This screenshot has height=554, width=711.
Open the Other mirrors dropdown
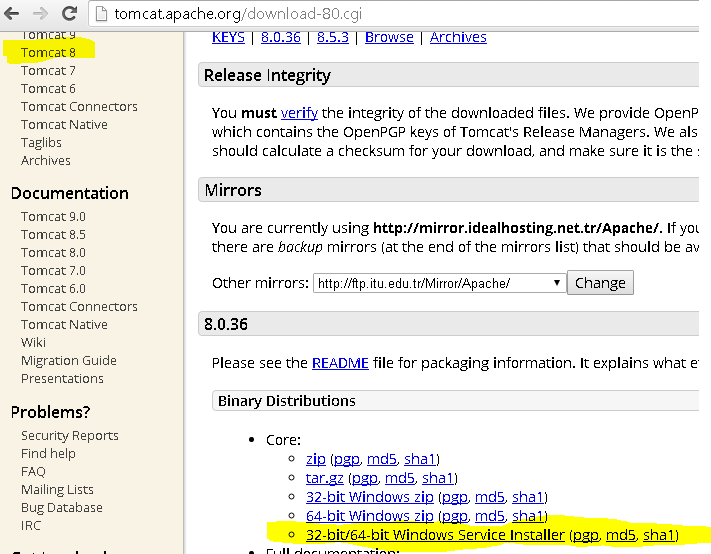click(439, 283)
